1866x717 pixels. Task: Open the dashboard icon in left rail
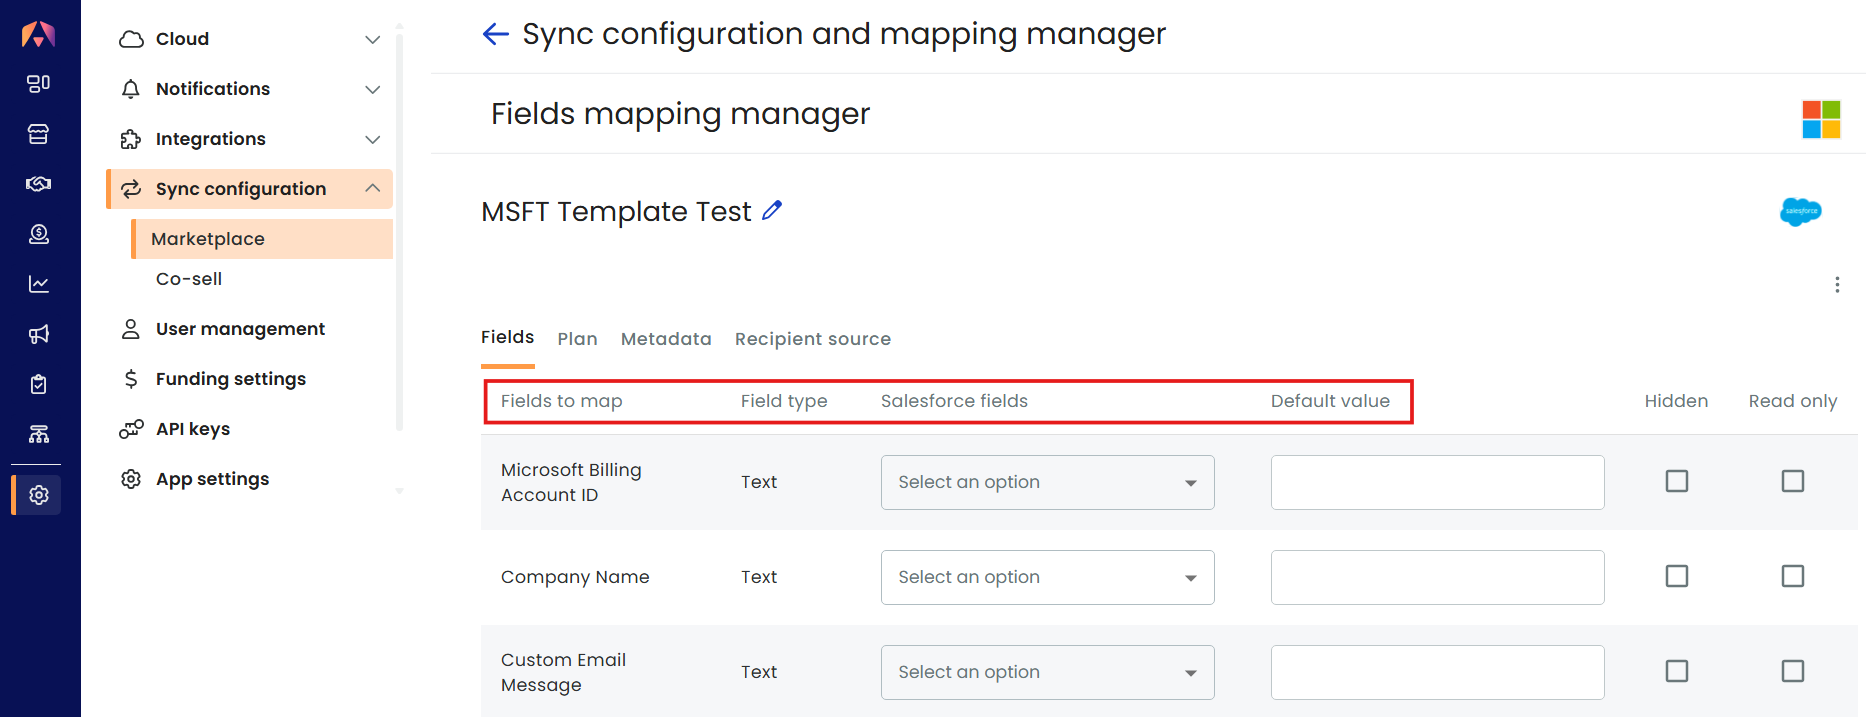[38, 84]
